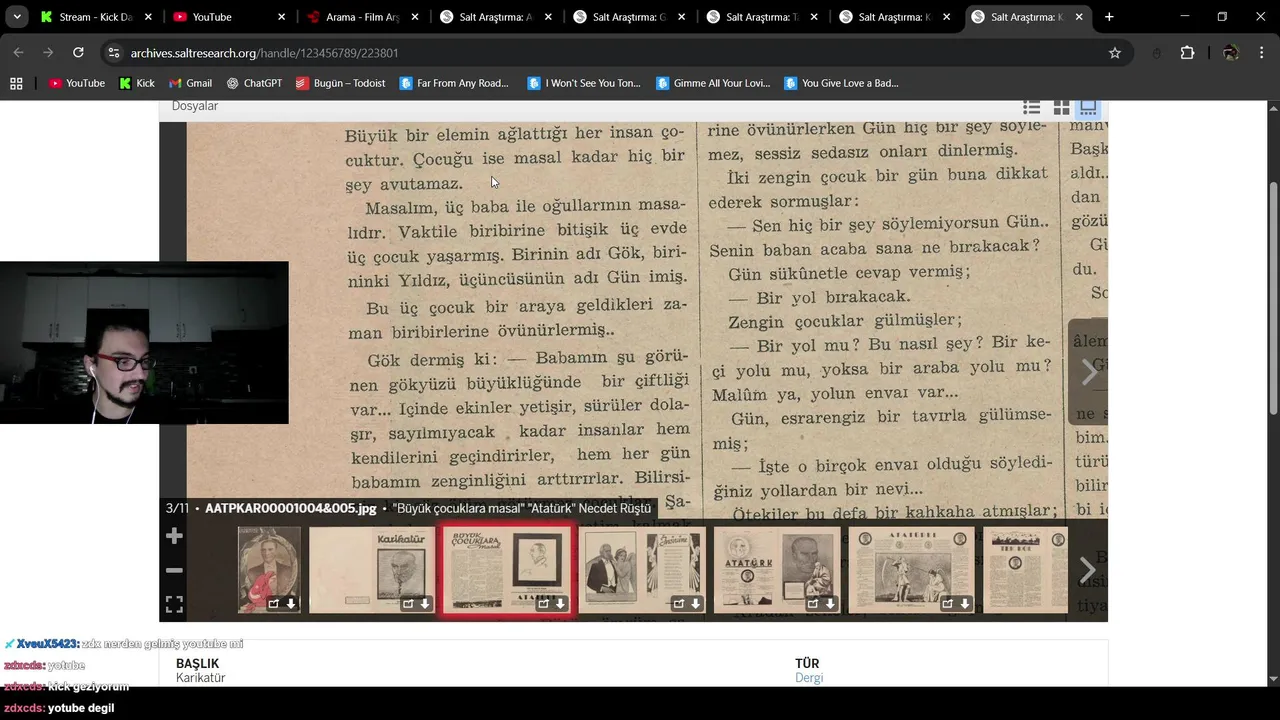Select the first portrait thumbnail
This screenshot has height=720, width=1280.
click(x=268, y=569)
